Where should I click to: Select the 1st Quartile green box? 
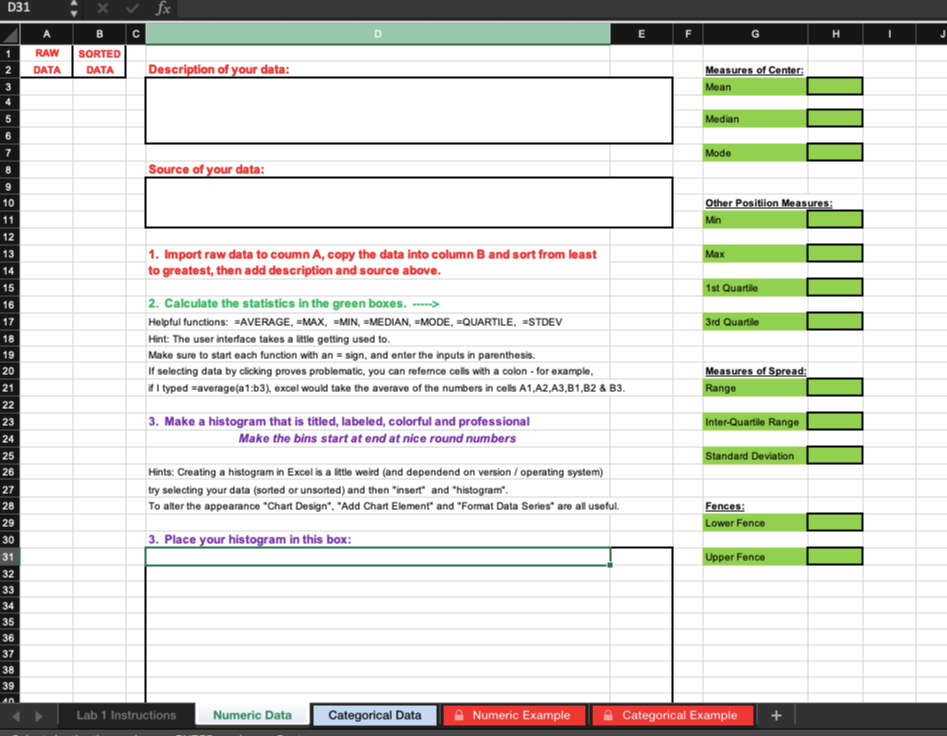pyautogui.click(x=835, y=287)
